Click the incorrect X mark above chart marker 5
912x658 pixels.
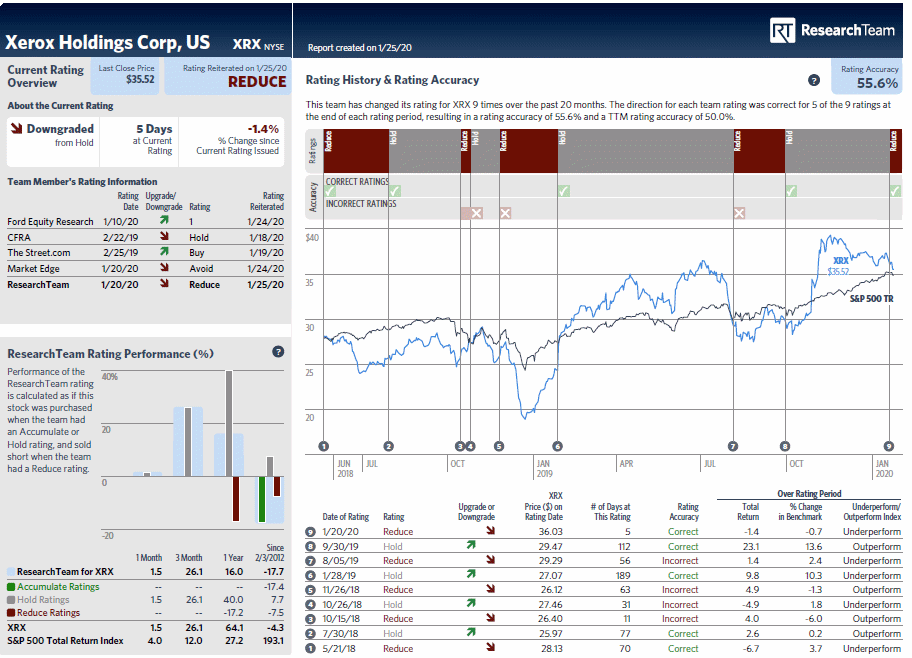pos(505,213)
